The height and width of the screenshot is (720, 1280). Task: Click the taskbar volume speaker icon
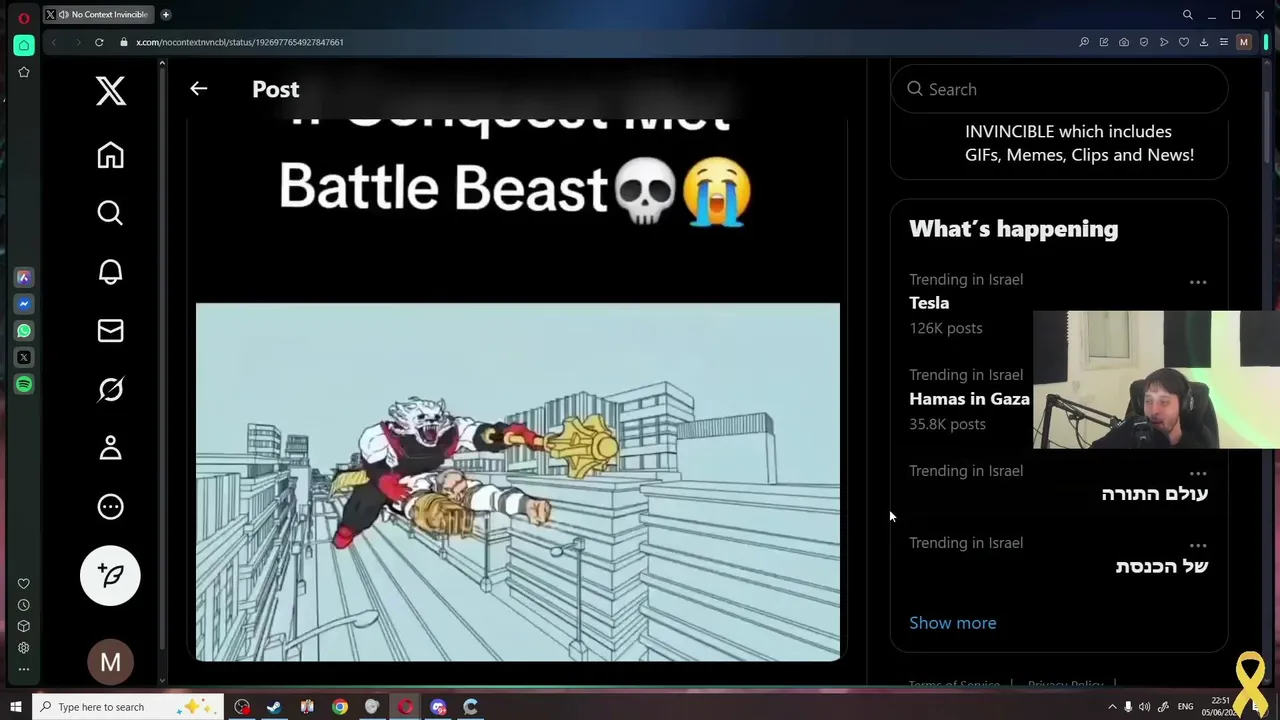(1144, 707)
